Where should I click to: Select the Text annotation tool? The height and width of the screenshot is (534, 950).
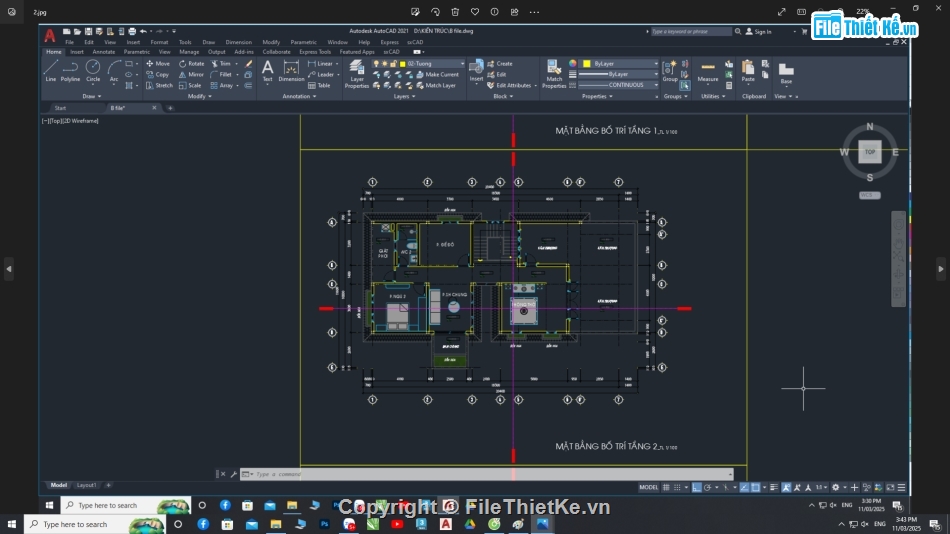coord(267,71)
